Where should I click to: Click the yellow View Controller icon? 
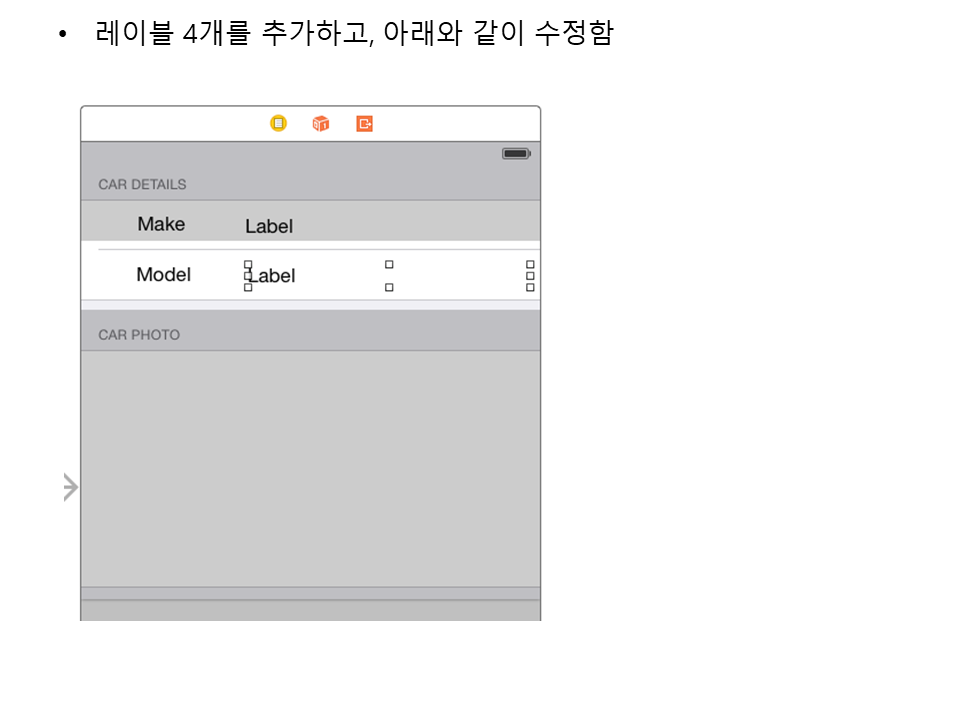click(x=278, y=124)
